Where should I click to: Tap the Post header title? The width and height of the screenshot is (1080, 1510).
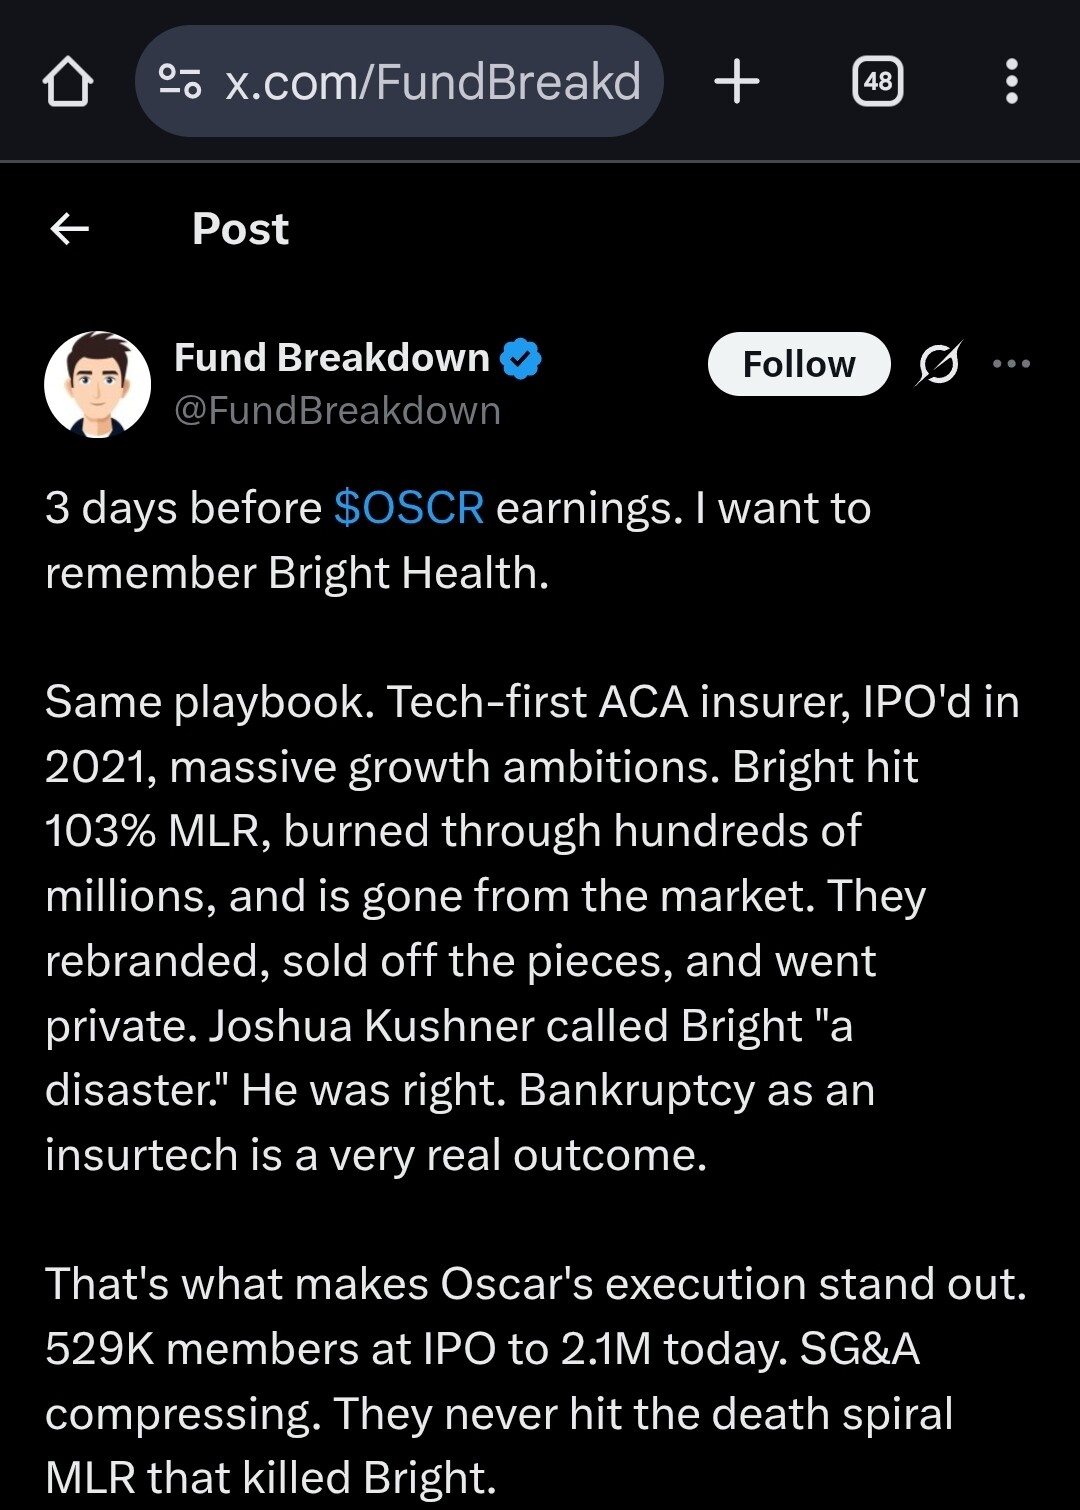pyautogui.click(x=240, y=229)
